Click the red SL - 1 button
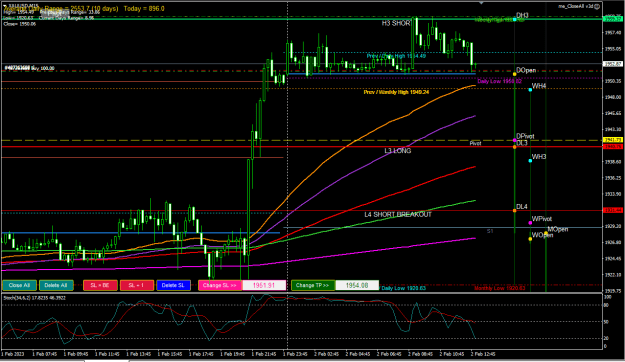Screen dimensions: 625x362 [x=137, y=285]
